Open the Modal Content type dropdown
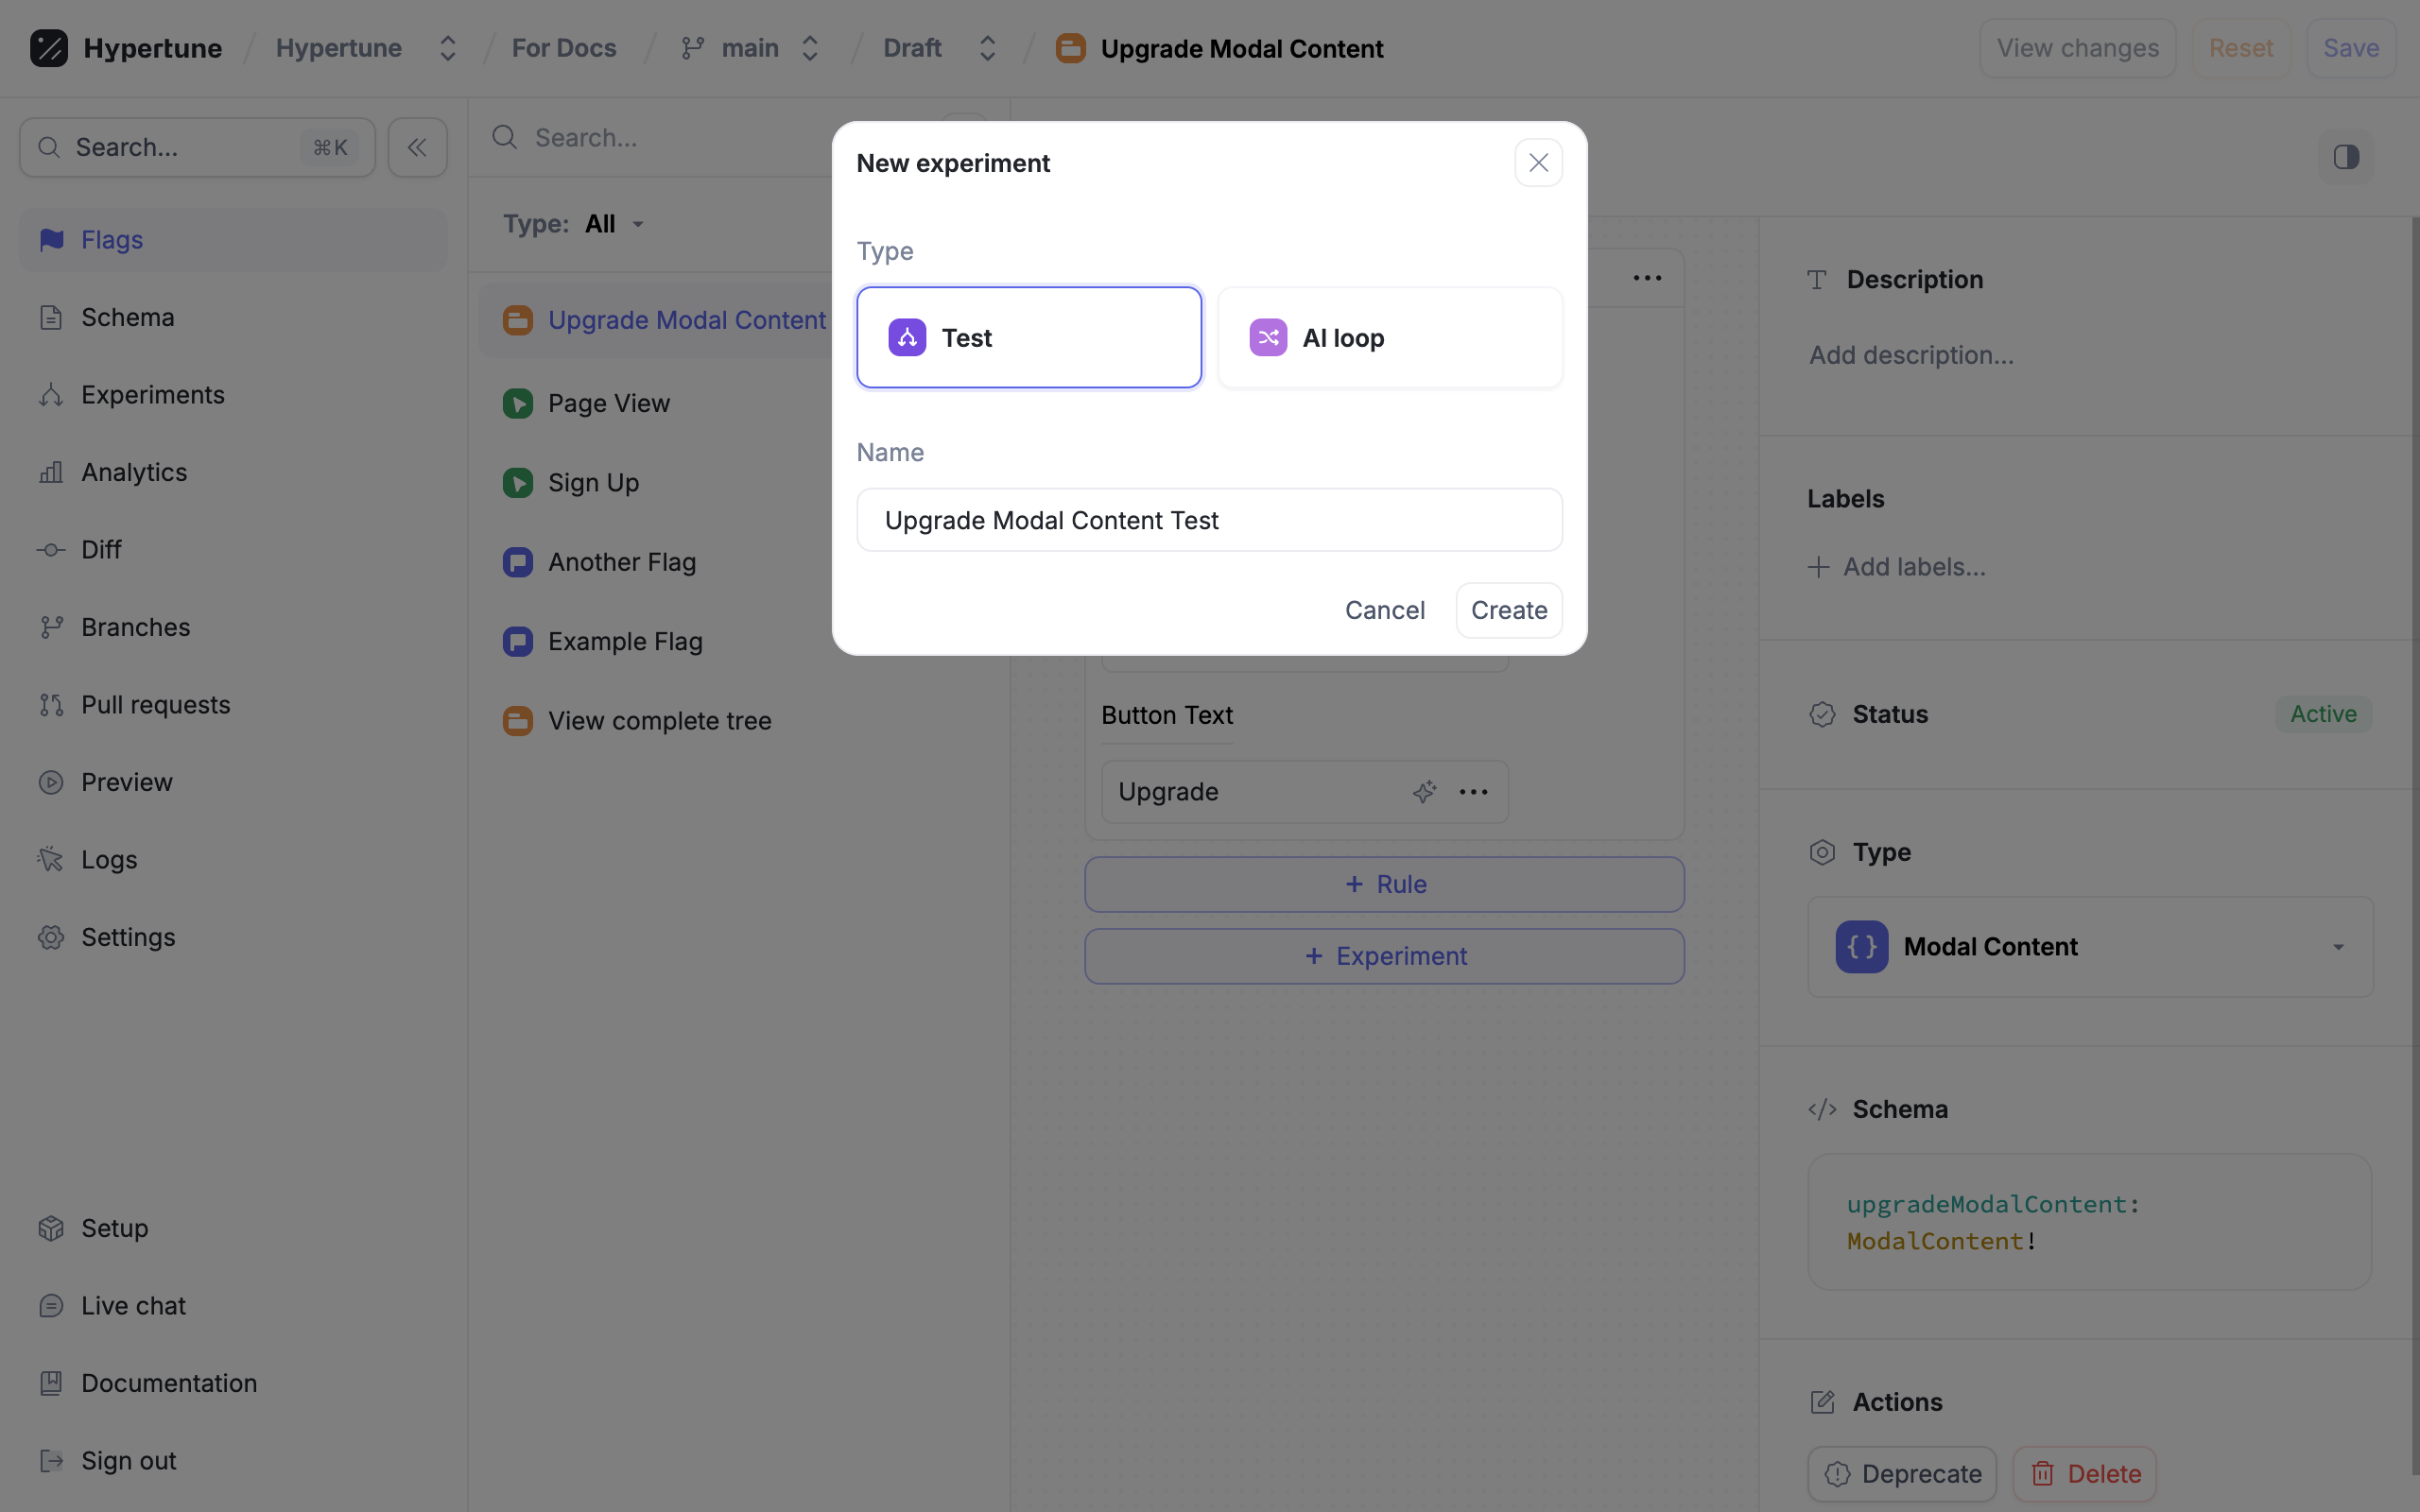The image size is (2420, 1512). pyautogui.click(x=2089, y=947)
